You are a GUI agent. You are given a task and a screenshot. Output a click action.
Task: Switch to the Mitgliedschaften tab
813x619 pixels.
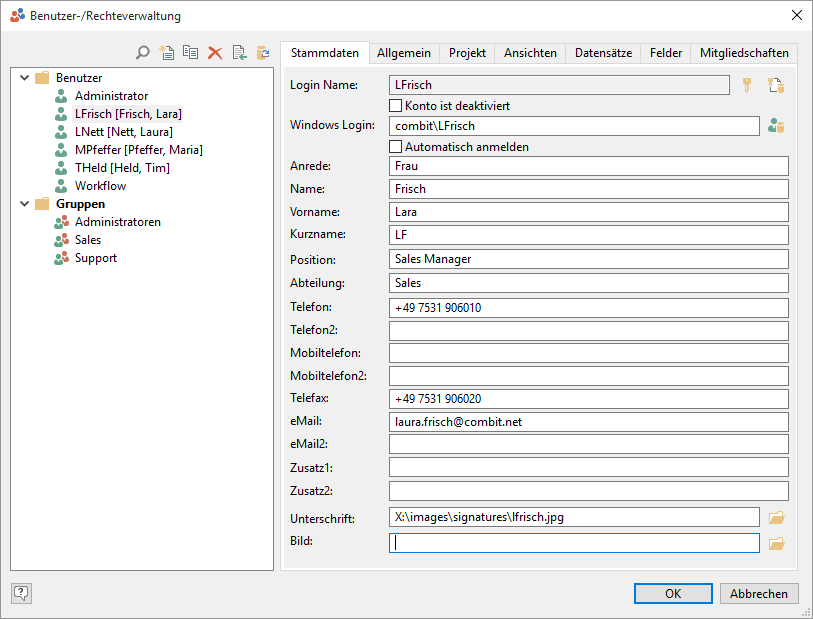coord(743,53)
